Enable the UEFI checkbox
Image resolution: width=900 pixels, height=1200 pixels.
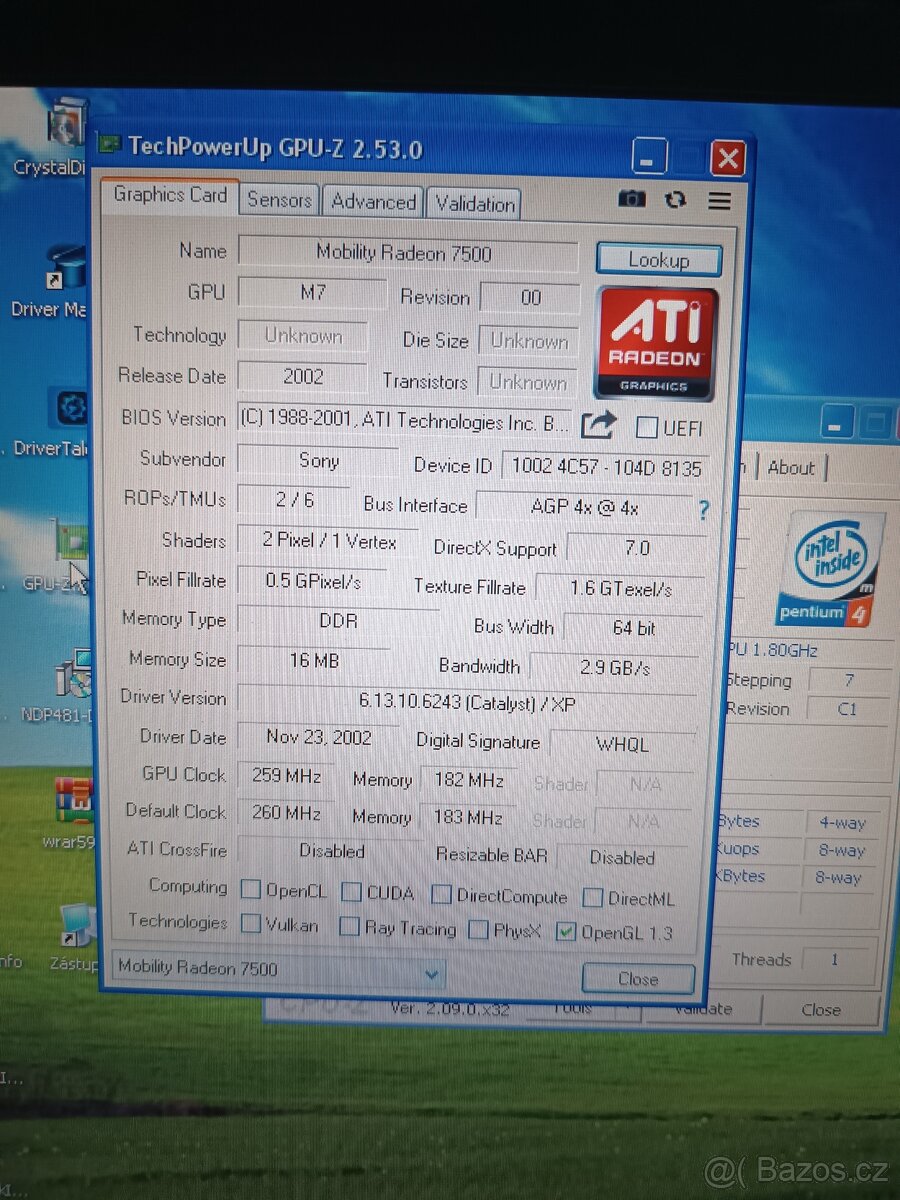646,428
